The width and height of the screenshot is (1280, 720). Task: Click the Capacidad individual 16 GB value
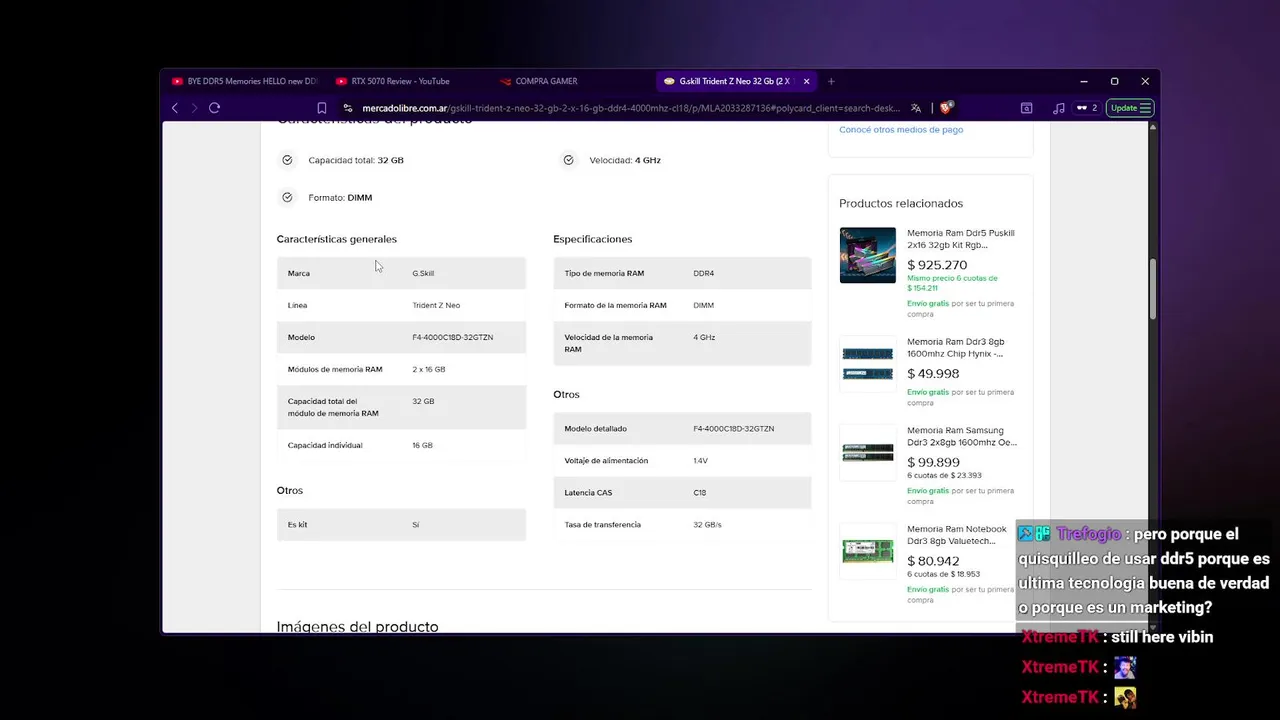[x=422, y=445]
